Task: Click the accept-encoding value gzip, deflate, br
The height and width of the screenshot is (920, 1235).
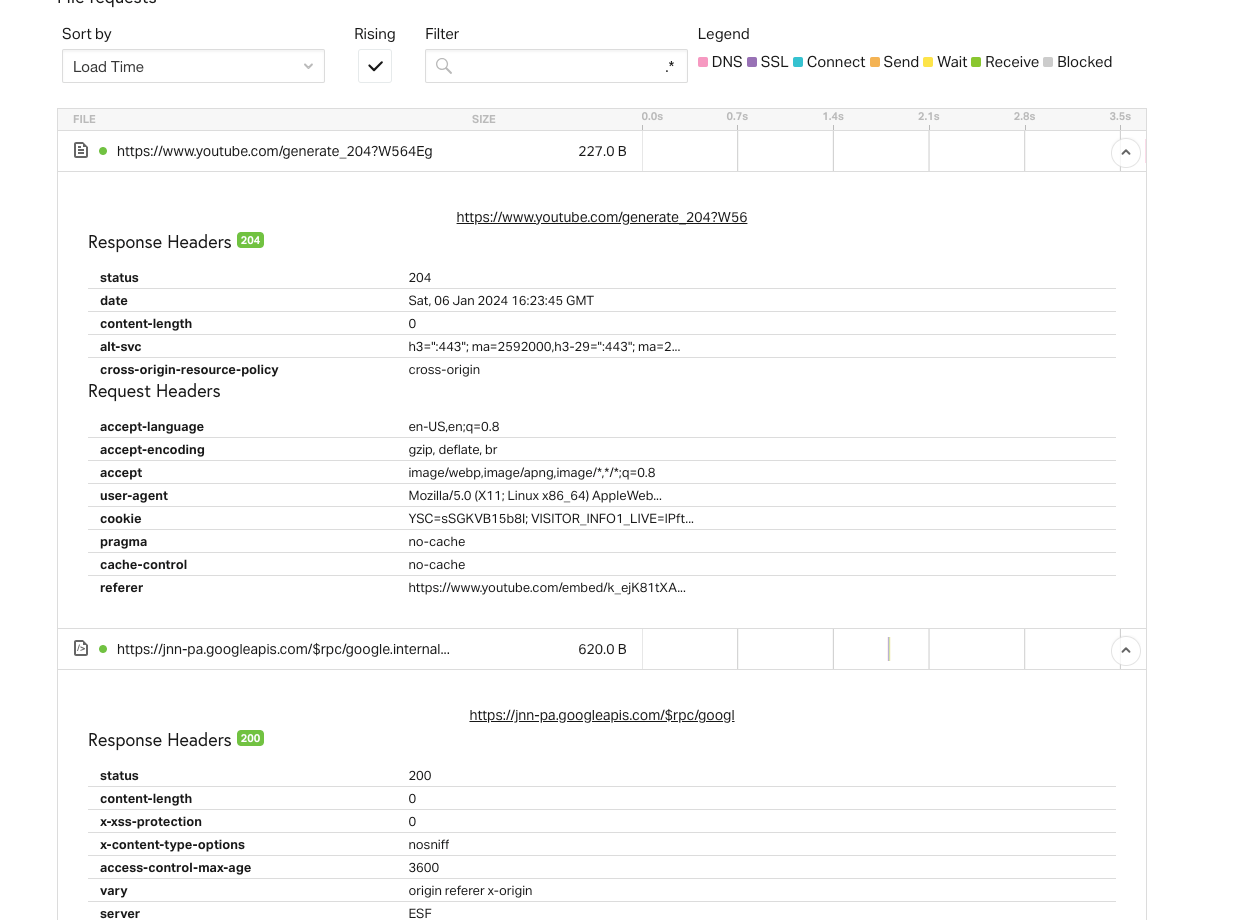Action: click(453, 449)
